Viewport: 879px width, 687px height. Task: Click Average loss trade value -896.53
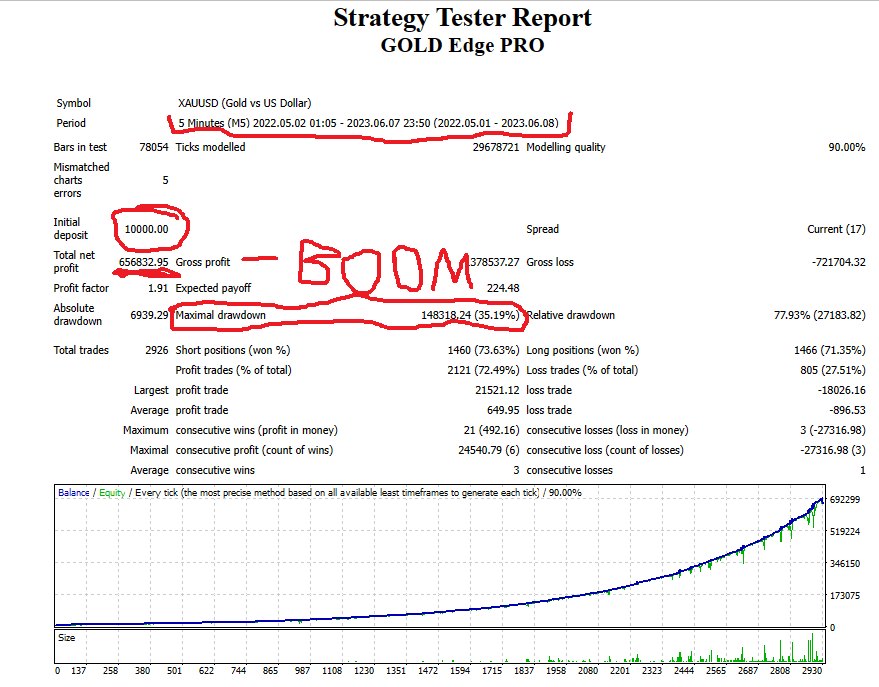tap(846, 410)
